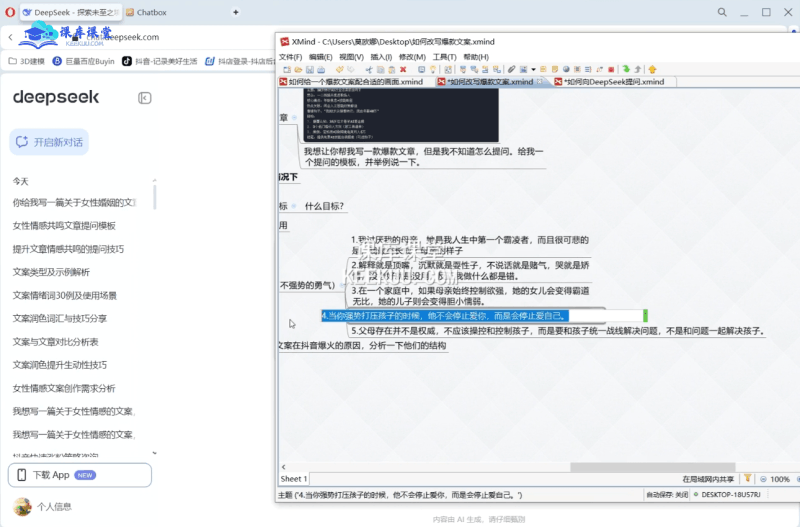Select topic starting with 3.在一个家庭中
Screen dimensions: 800x527
(x=470, y=296)
